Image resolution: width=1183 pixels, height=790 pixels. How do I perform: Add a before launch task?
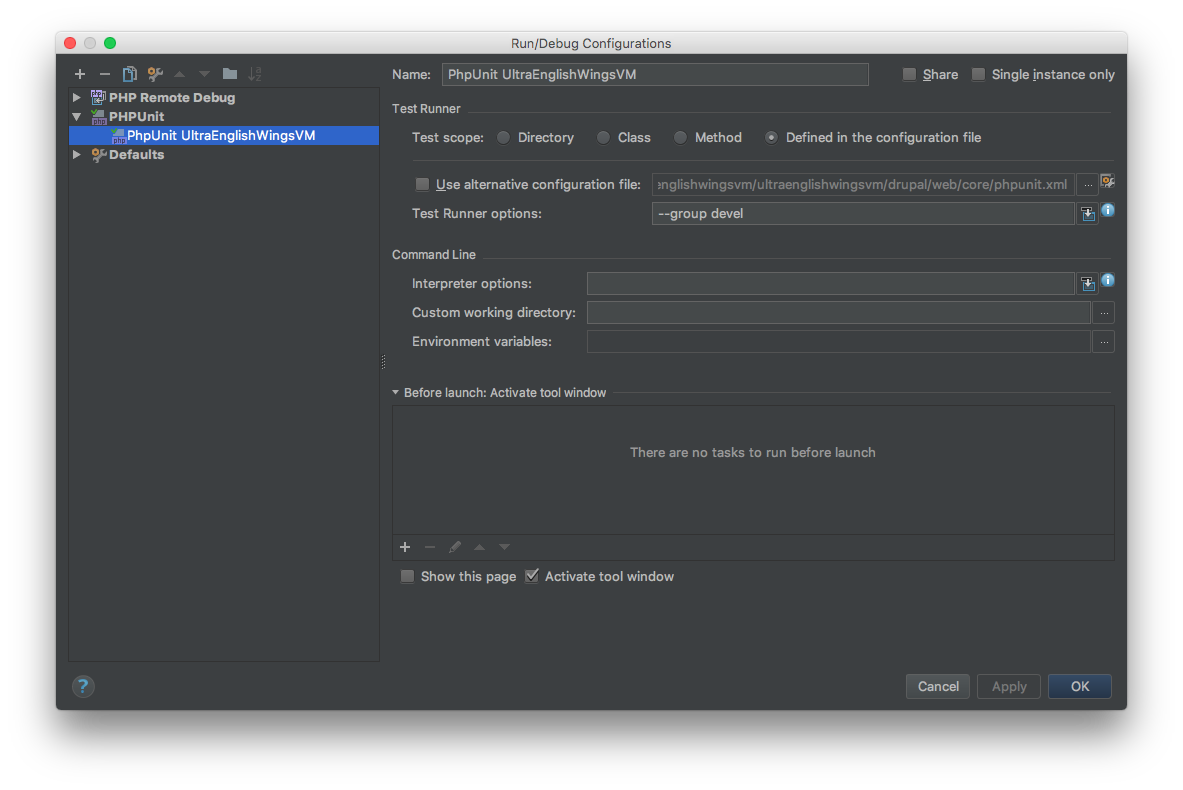405,547
